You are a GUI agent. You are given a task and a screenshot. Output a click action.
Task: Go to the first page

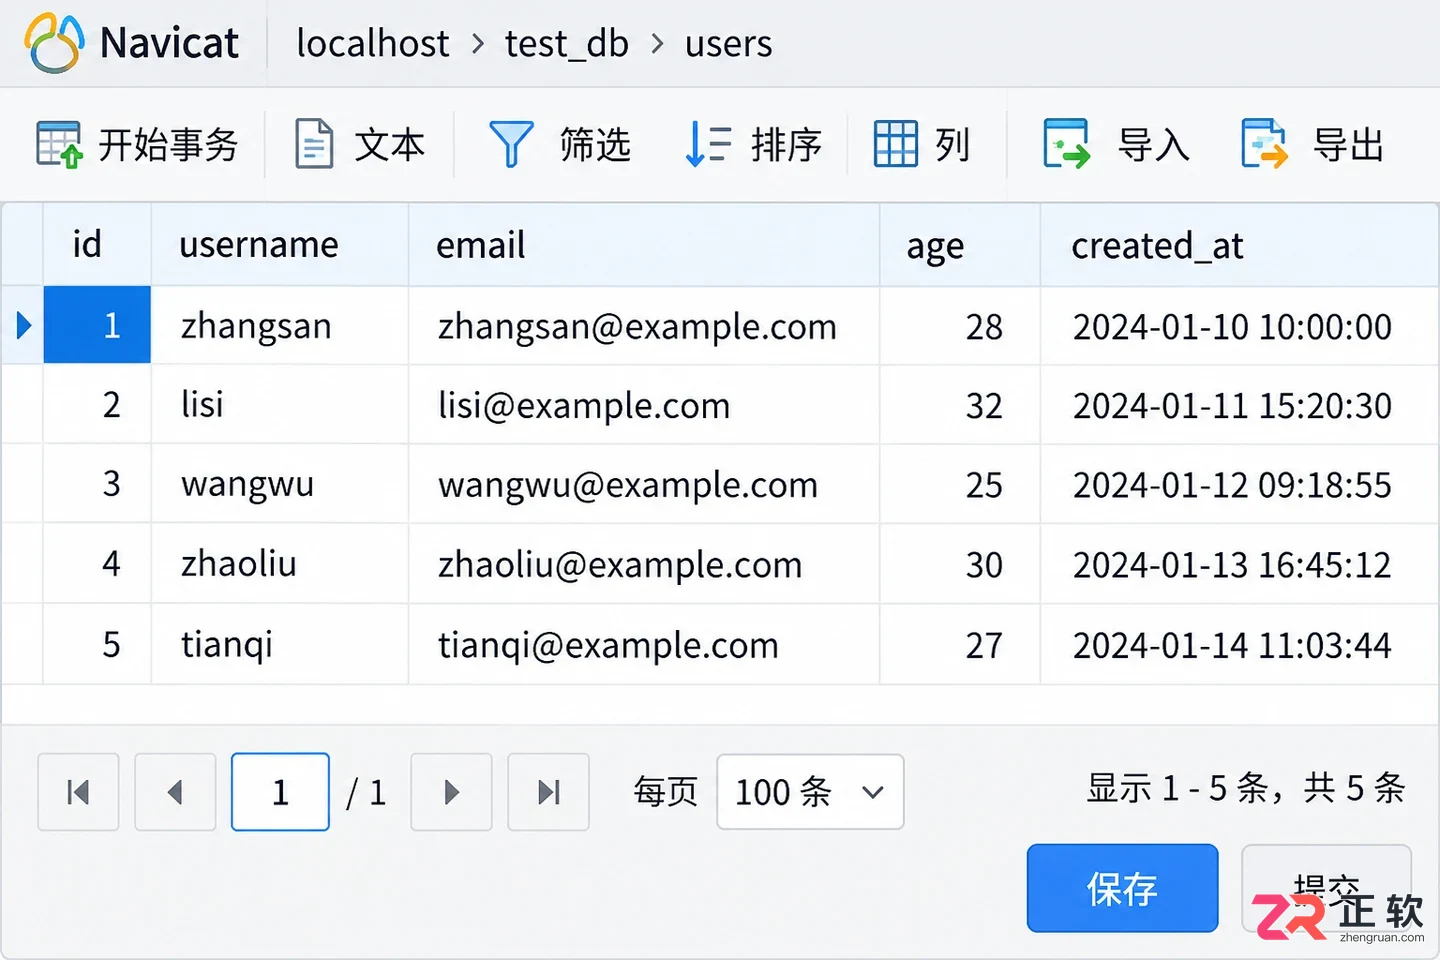pos(78,792)
